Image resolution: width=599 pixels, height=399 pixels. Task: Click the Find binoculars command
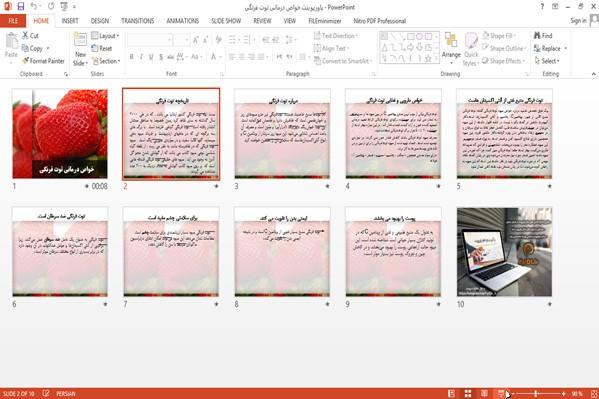point(543,36)
